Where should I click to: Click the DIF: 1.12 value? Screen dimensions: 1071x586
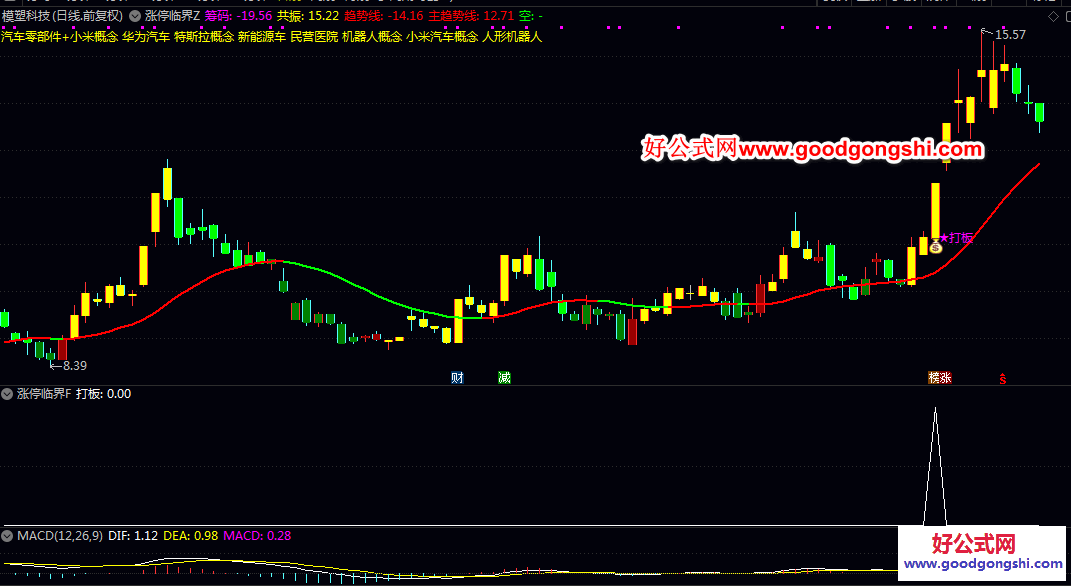pyautogui.click(x=133, y=536)
